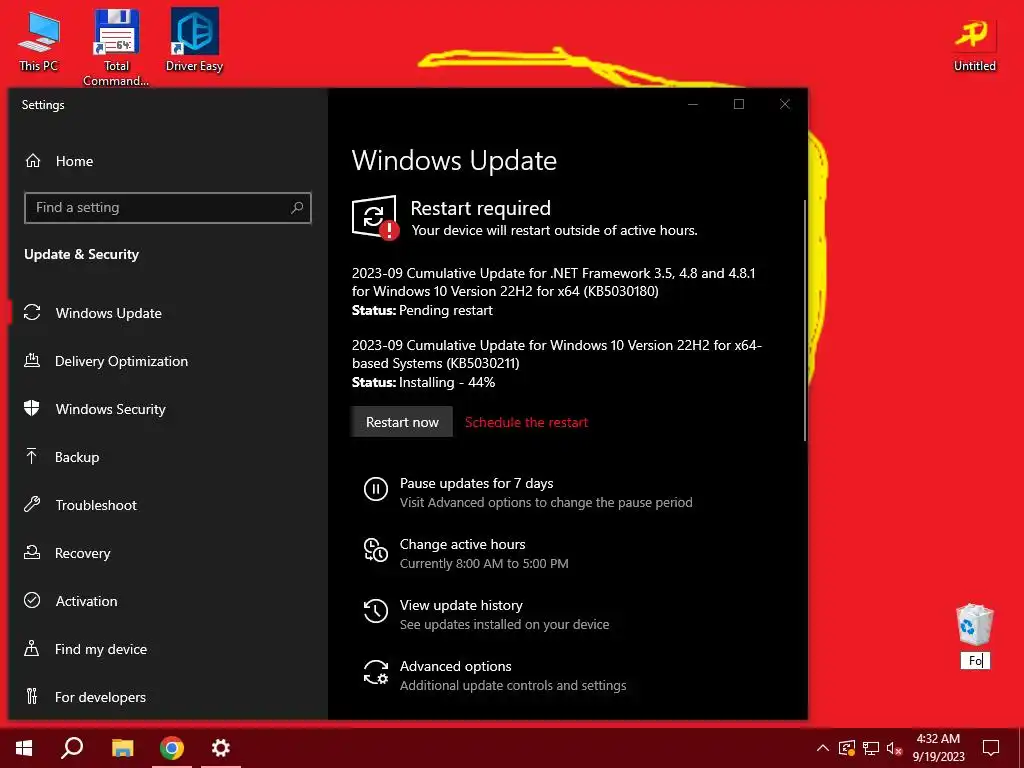Open the This PC desktop icon
The height and width of the screenshot is (768, 1024).
(x=39, y=41)
